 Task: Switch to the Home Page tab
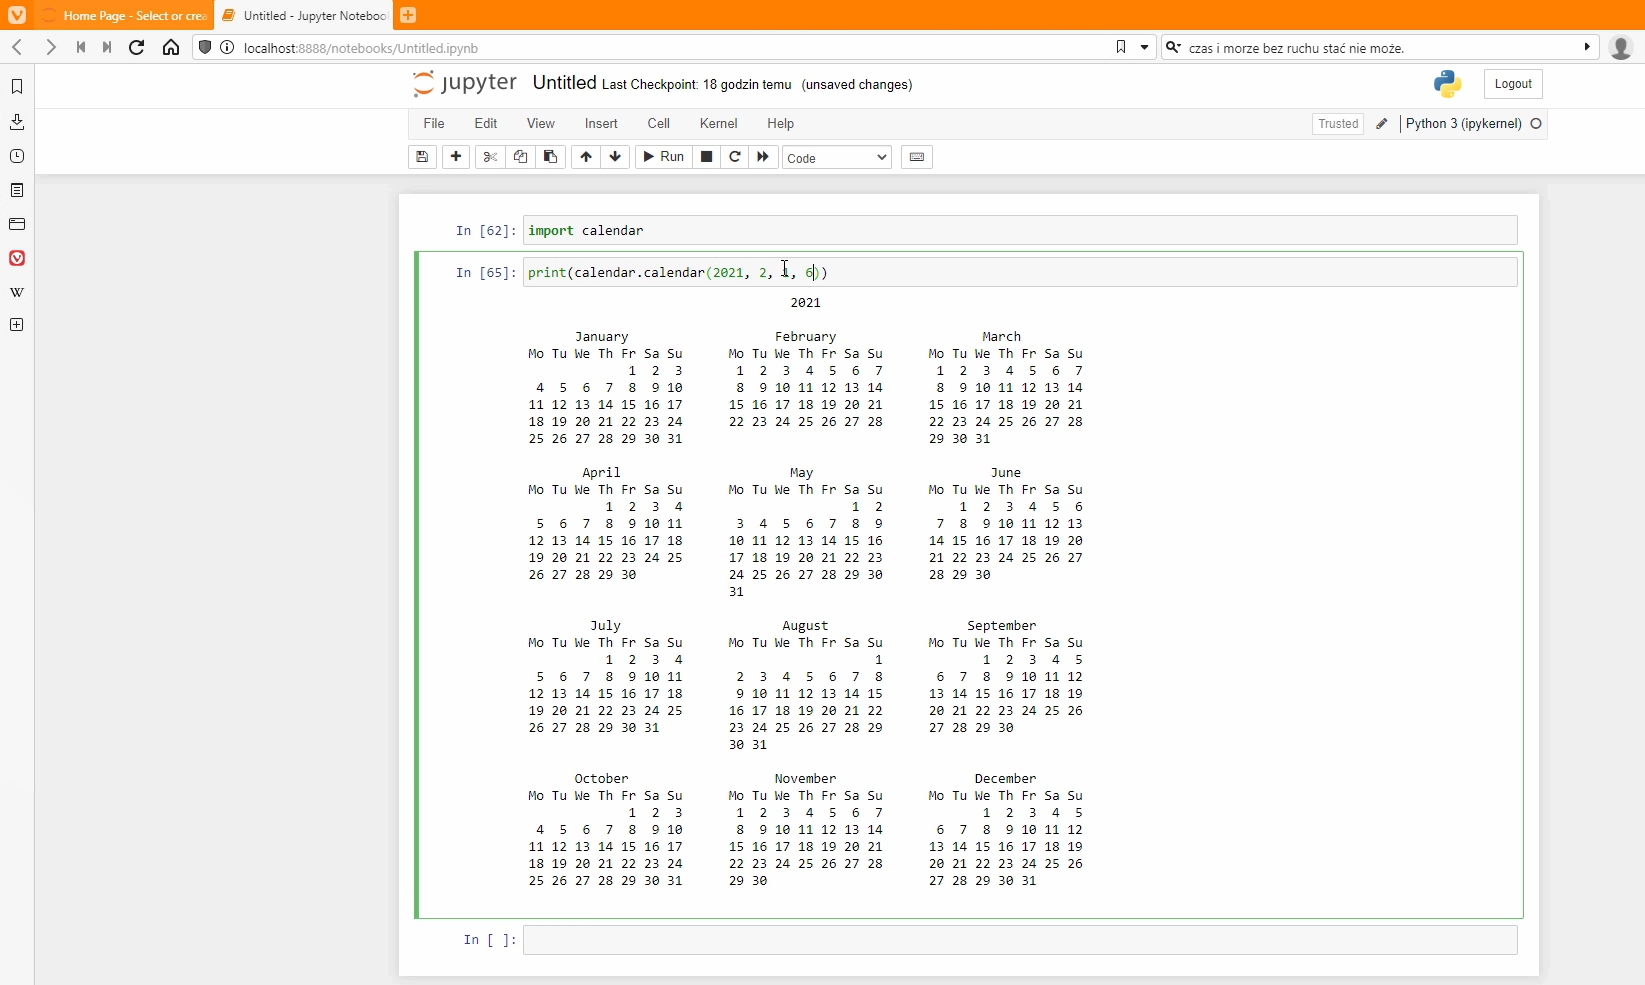(125, 16)
